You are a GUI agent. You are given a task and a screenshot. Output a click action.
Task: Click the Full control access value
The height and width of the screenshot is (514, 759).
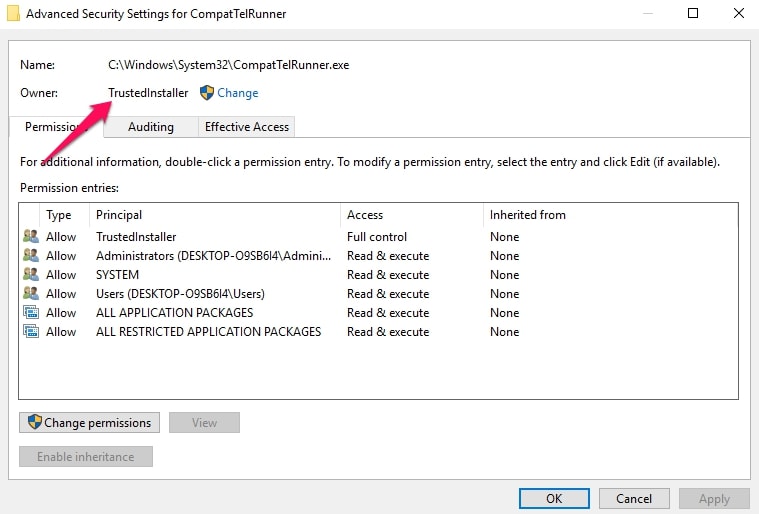pos(377,237)
